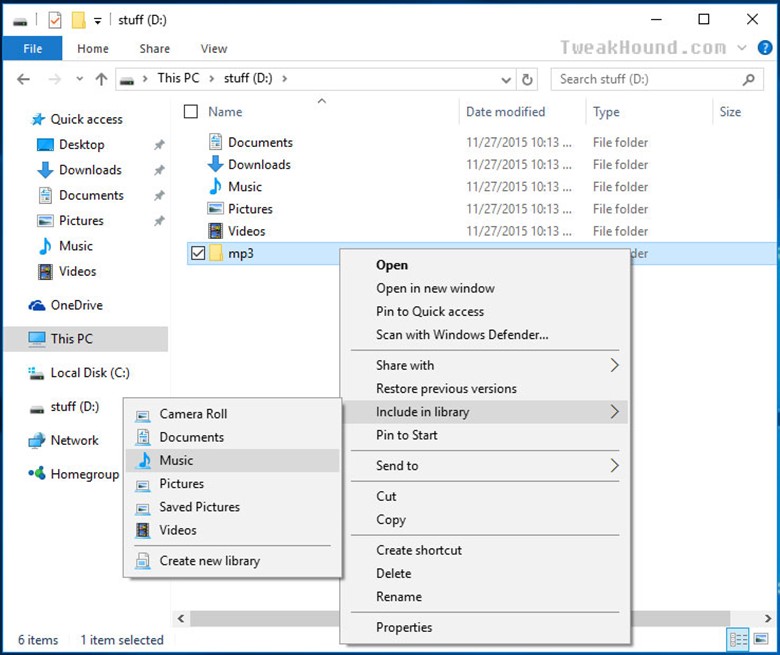The image size is (780, 655).
Task: Open the Customize Quick Access Toolbar dropdown
Action: 98,21
